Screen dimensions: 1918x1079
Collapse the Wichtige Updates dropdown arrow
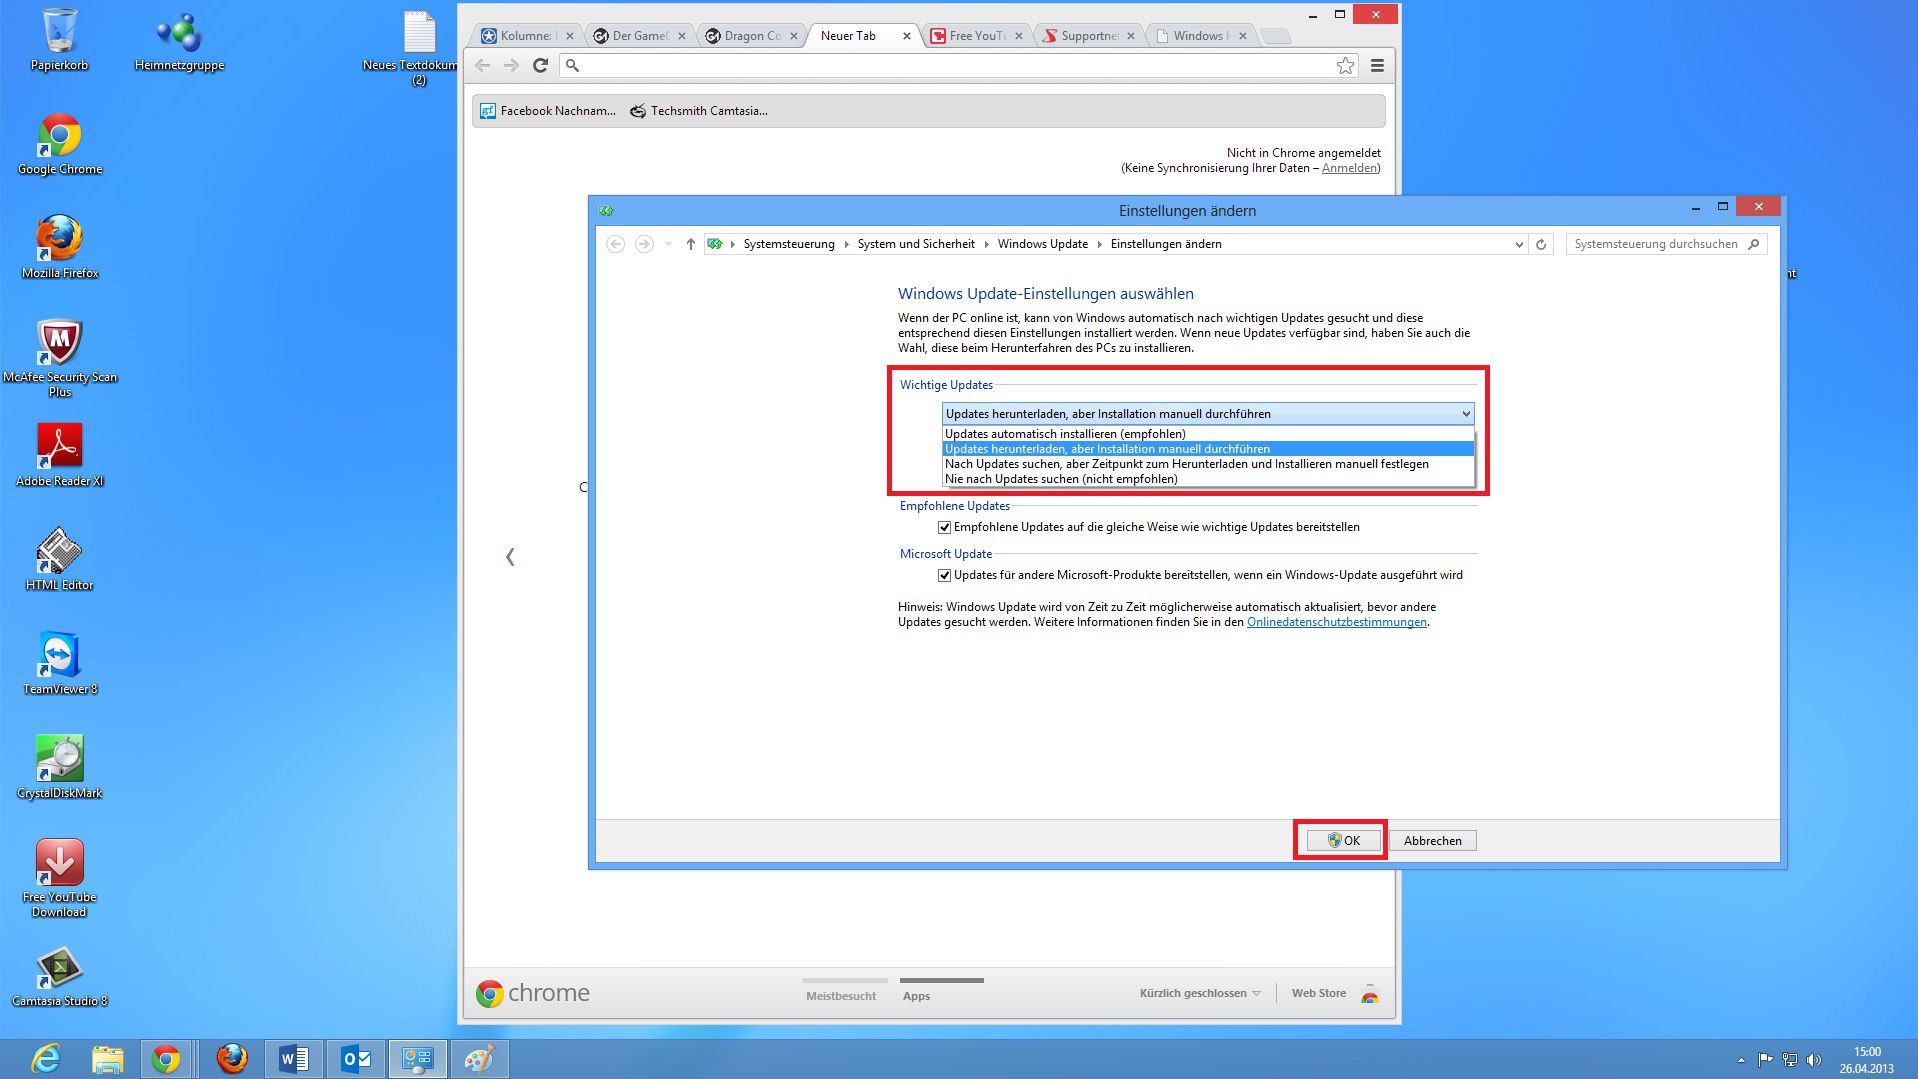(1465, 414)
